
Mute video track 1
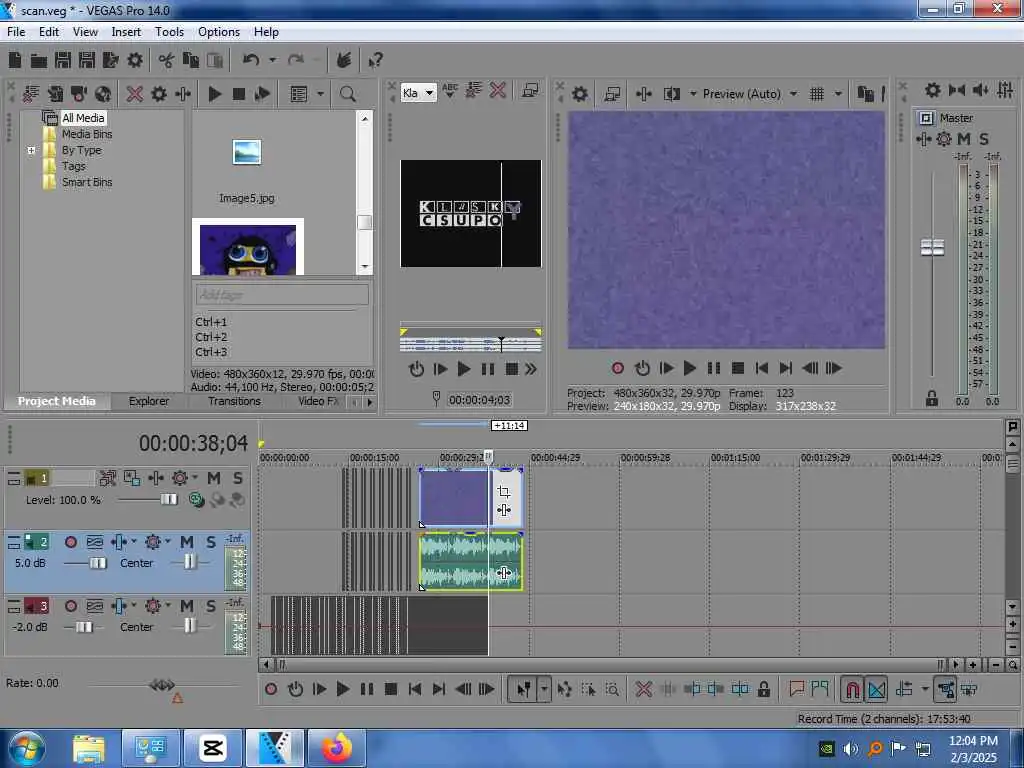214,478
